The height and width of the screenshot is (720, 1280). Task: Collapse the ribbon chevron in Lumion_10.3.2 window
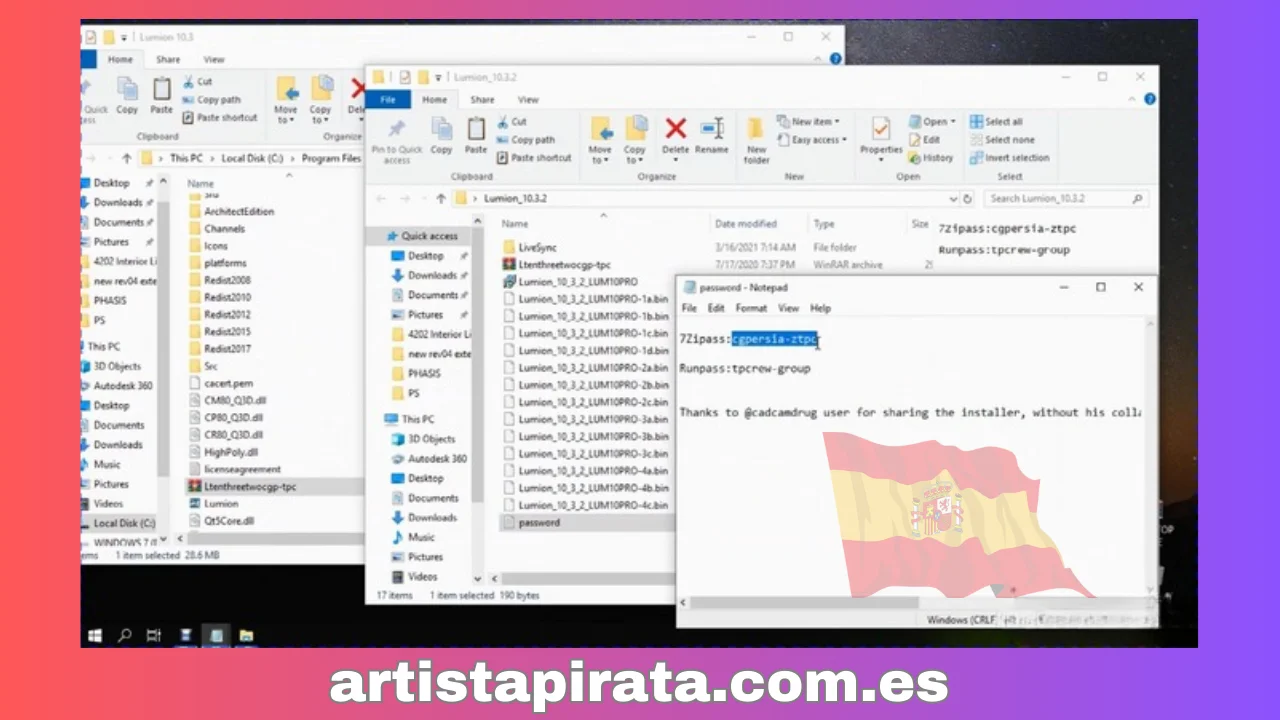click(1134, 99)
